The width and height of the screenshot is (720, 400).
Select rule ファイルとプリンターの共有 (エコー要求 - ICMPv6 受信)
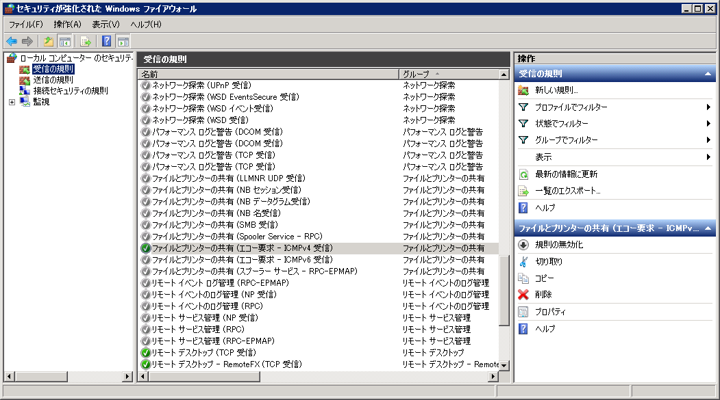tap(242, 260)
